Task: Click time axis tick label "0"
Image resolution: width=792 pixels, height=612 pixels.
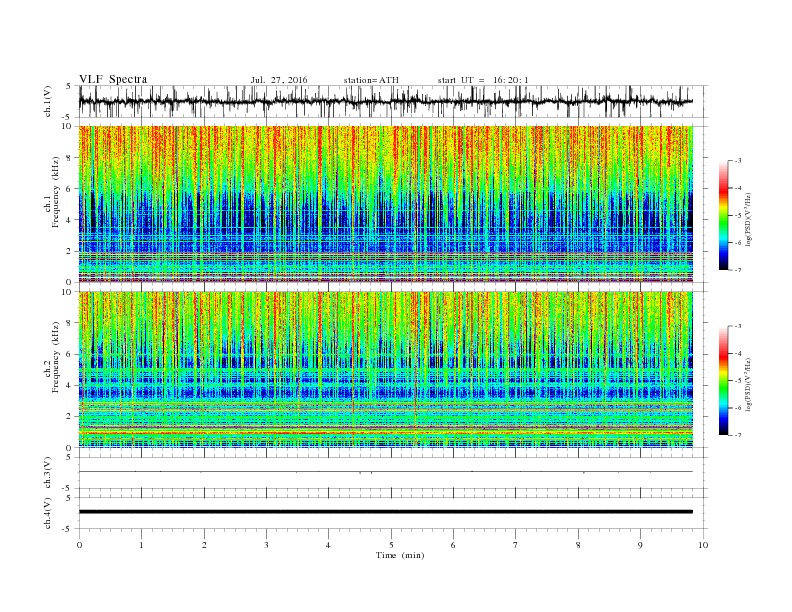Action: (79, 545)
